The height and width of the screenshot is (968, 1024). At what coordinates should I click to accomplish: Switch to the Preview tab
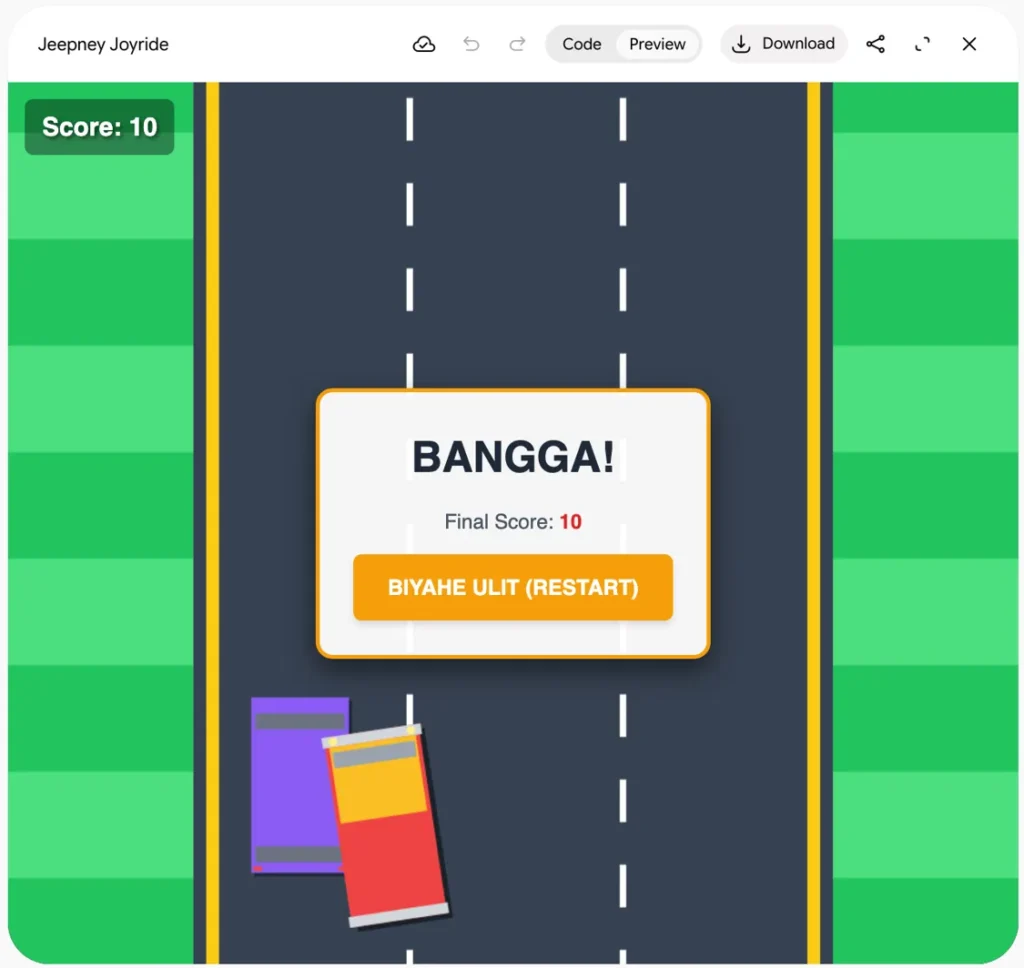point(657,44)
